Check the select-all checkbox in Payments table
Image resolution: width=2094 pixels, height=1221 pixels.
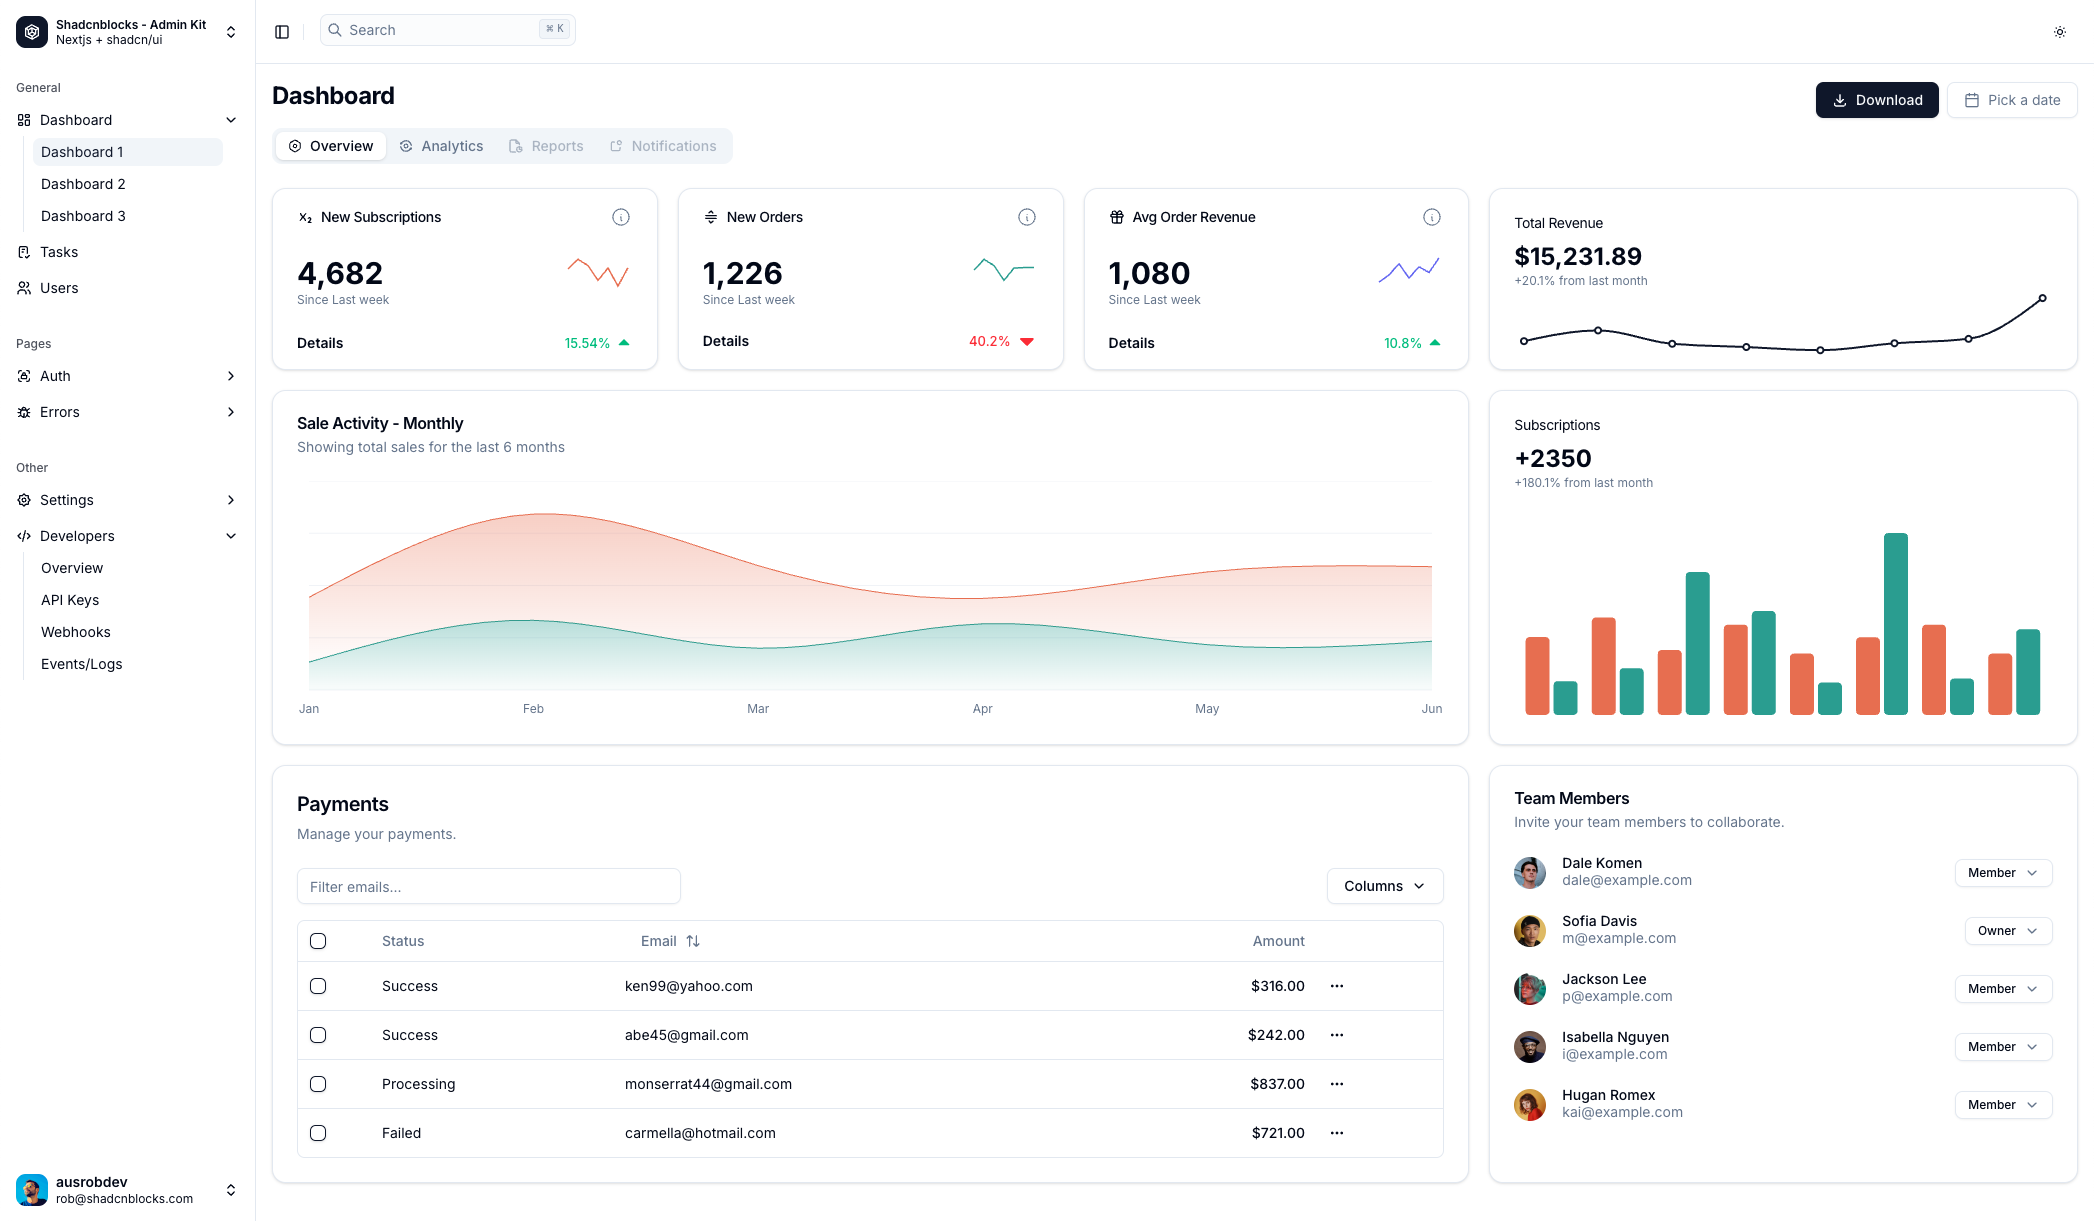click(x=318, y=941)
